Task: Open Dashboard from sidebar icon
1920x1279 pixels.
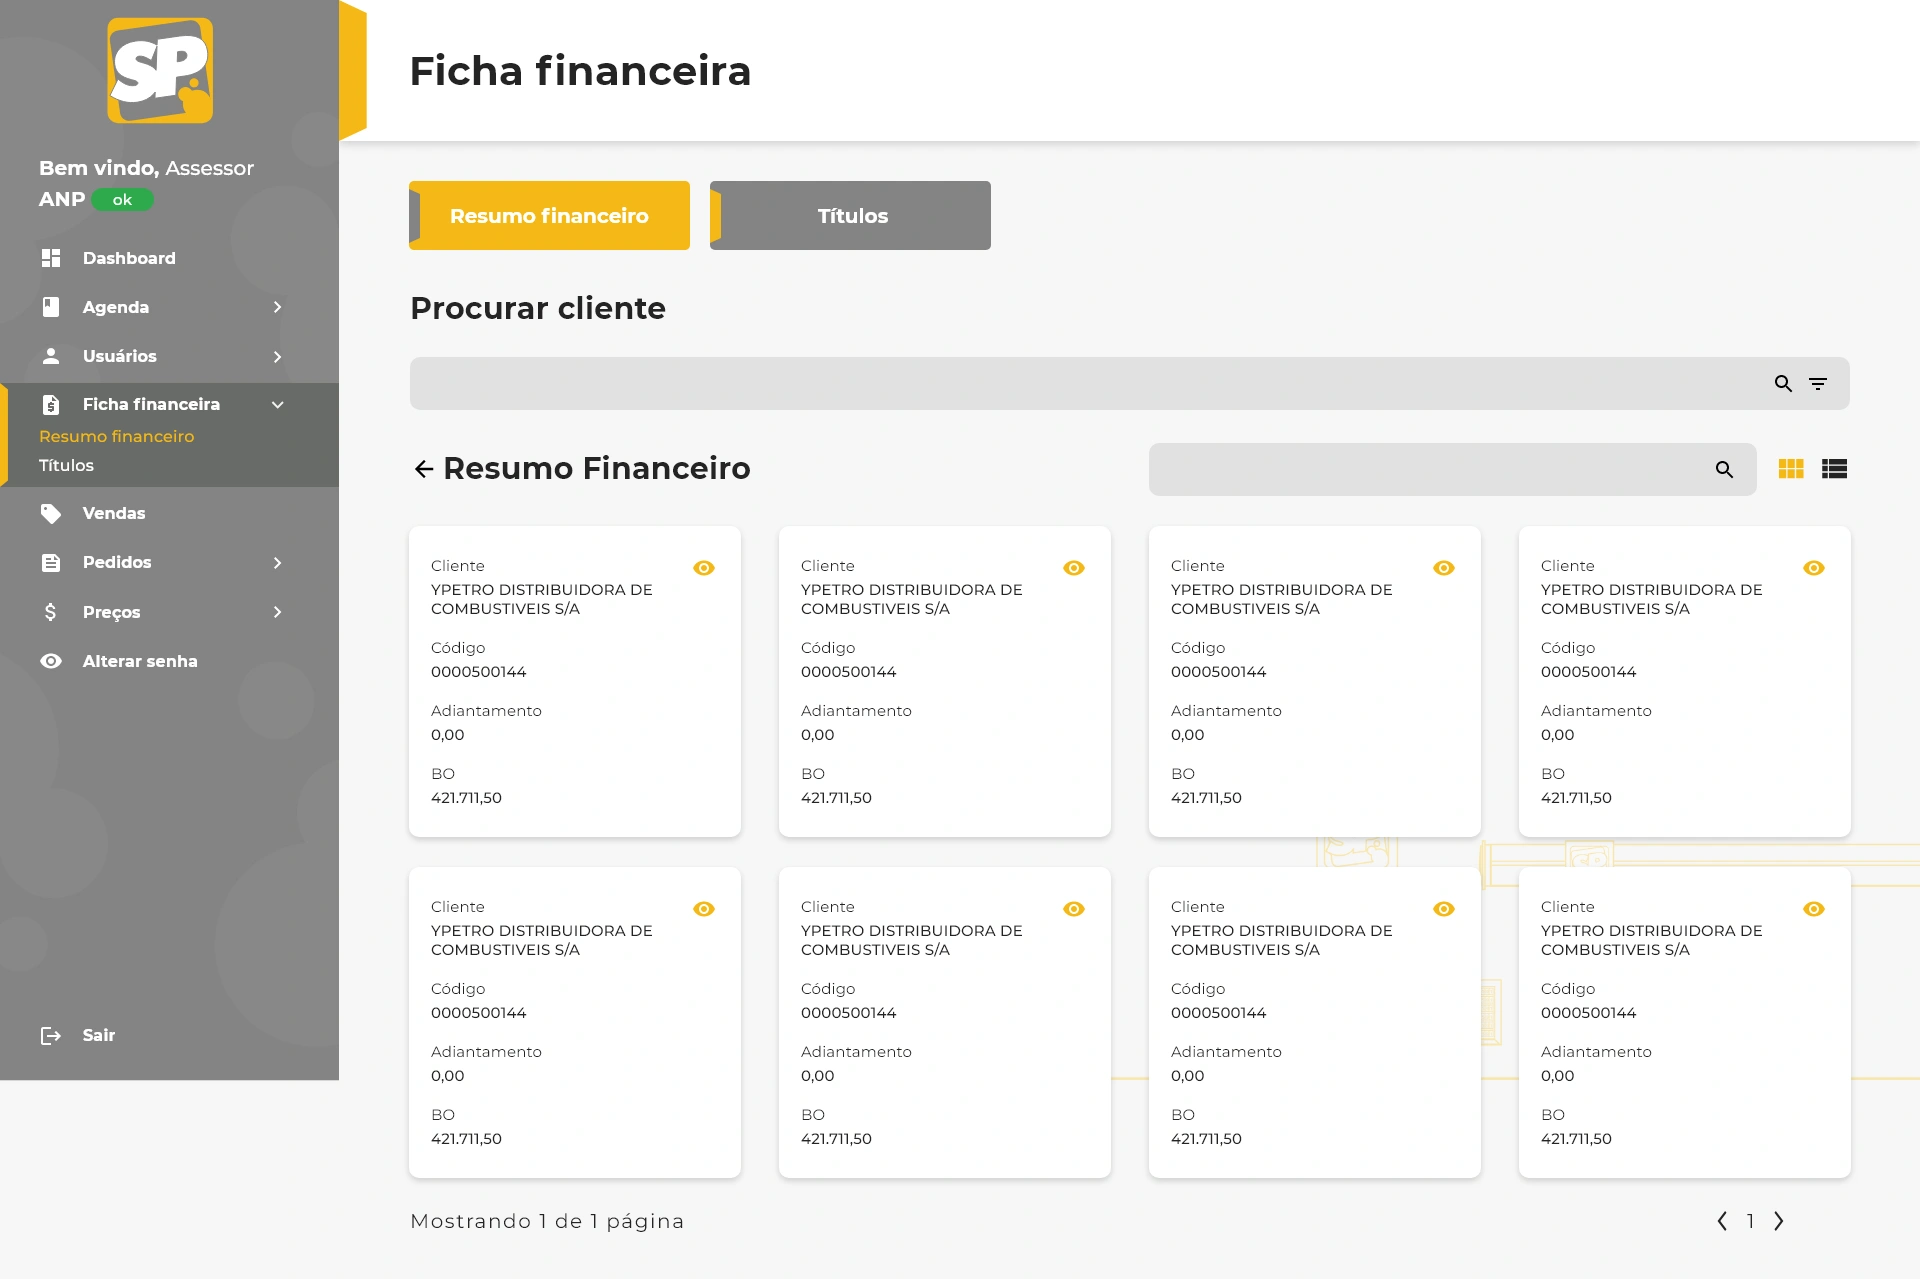Action: coord(51,258)
